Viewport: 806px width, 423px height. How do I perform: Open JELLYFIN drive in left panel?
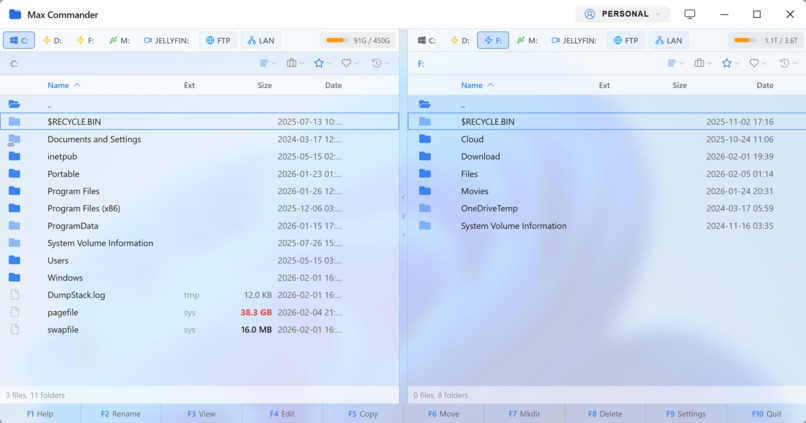[166, 40]
